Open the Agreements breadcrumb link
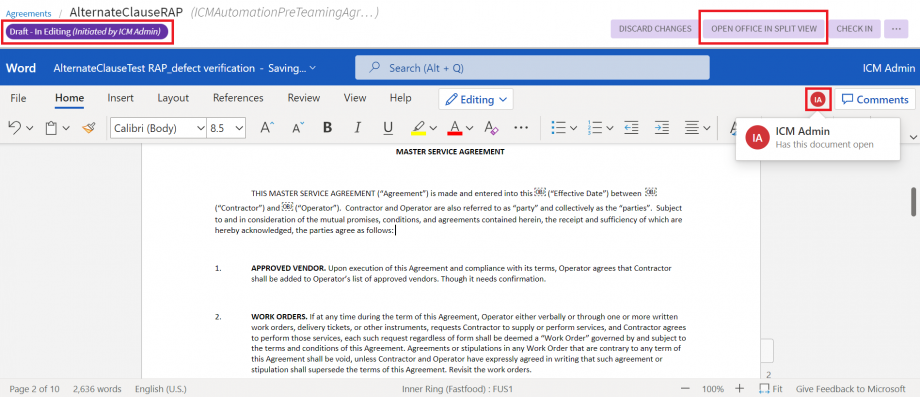 [28, 13]
